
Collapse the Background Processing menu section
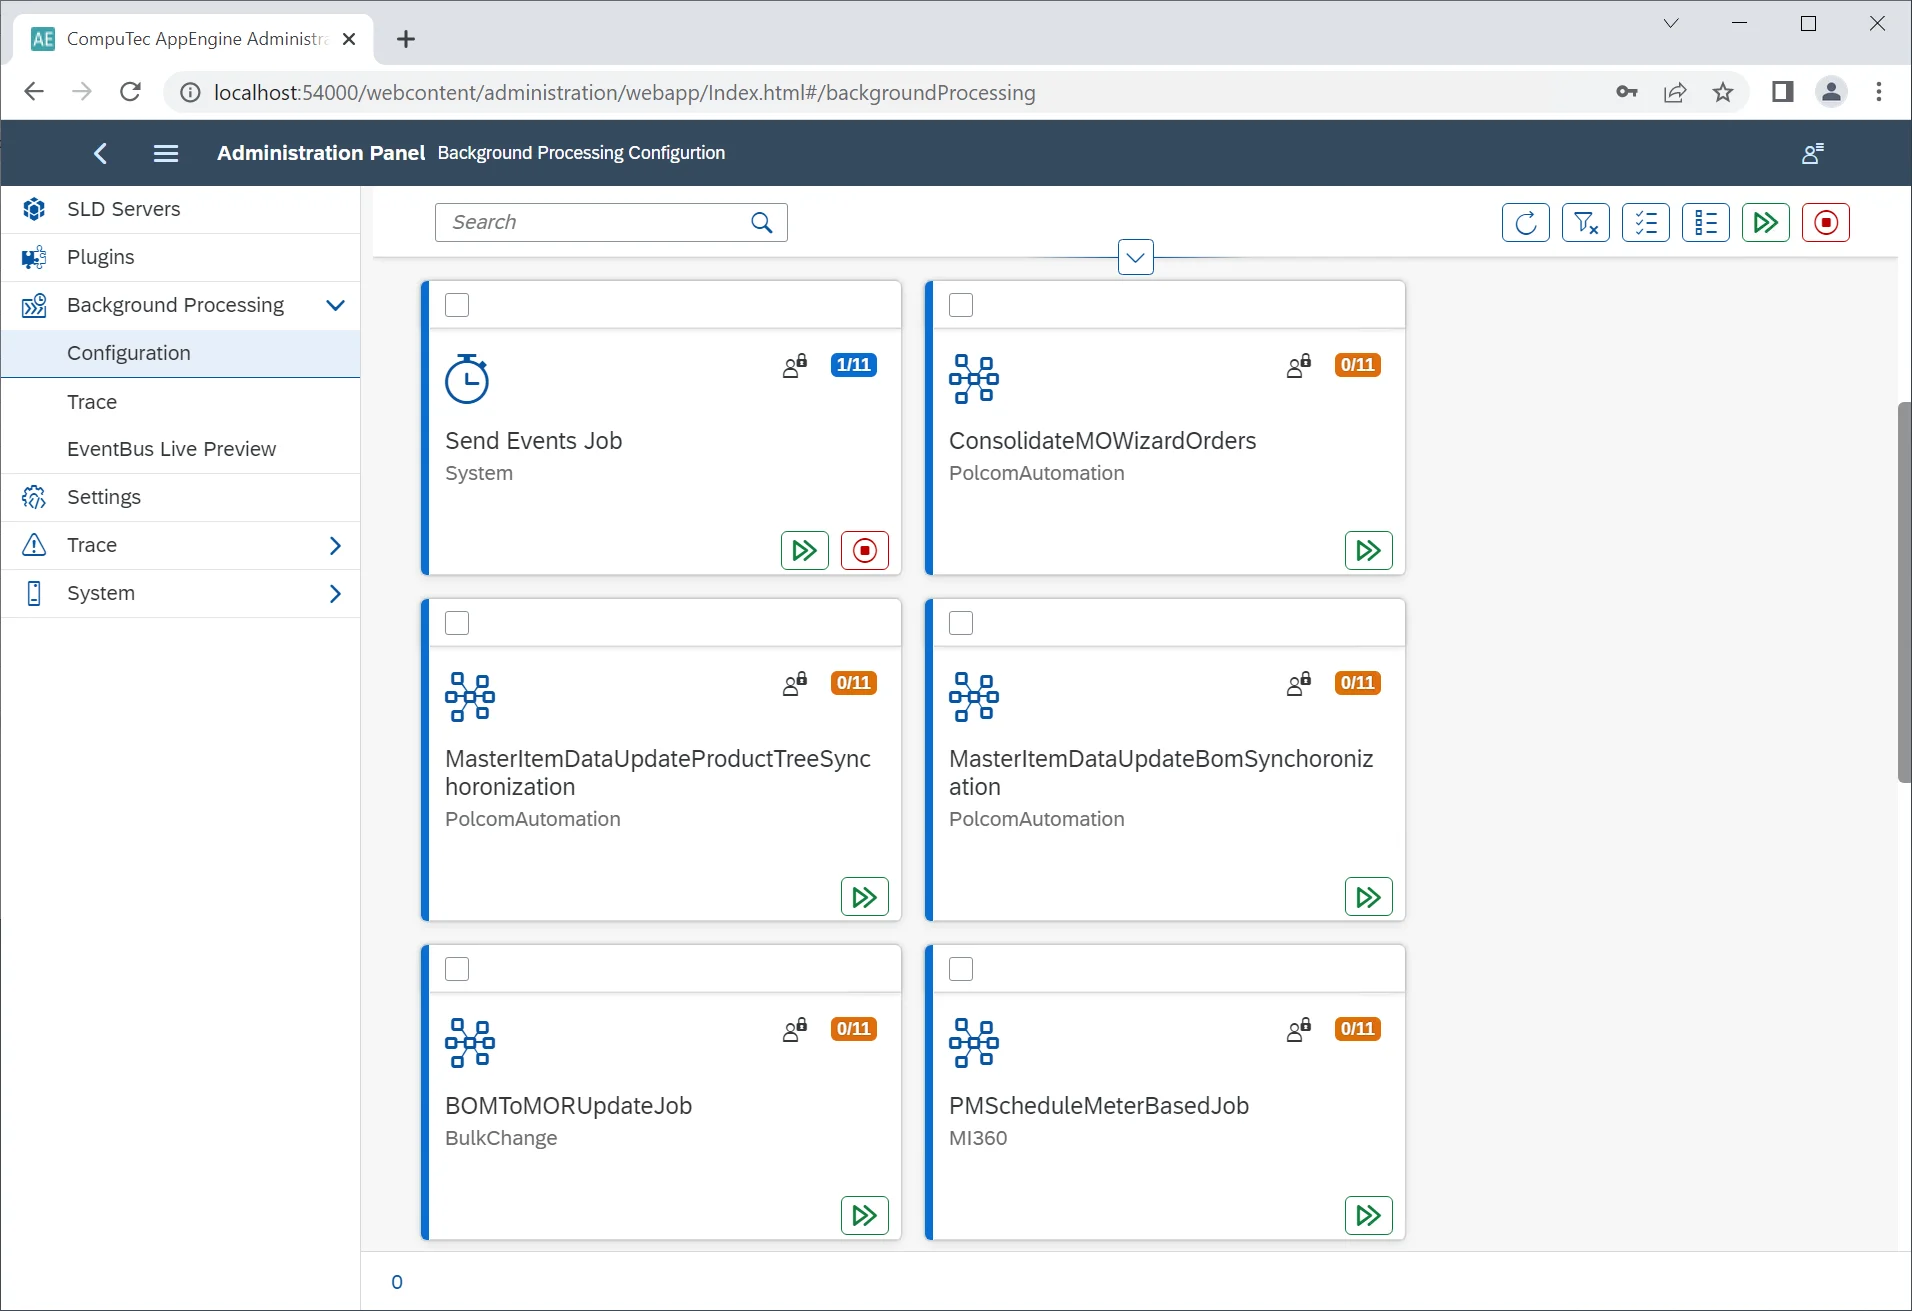[335, 305]
